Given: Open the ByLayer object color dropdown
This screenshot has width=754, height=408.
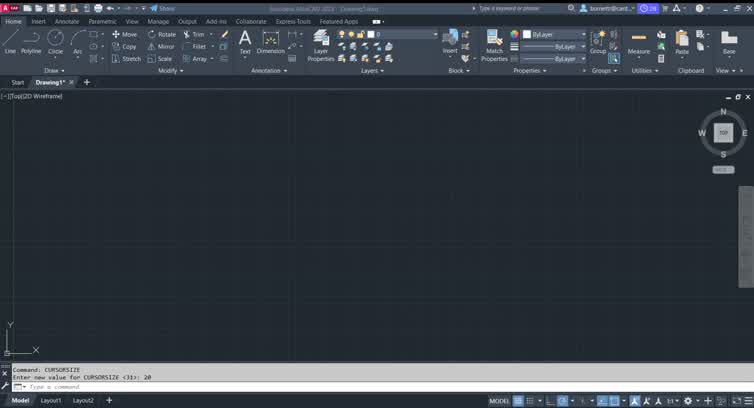Looking at the screenshot, I should click(554, 34).
